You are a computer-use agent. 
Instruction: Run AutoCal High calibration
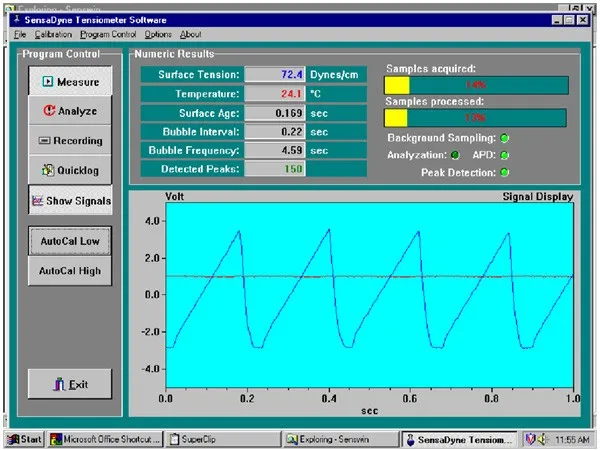point(70,271)
